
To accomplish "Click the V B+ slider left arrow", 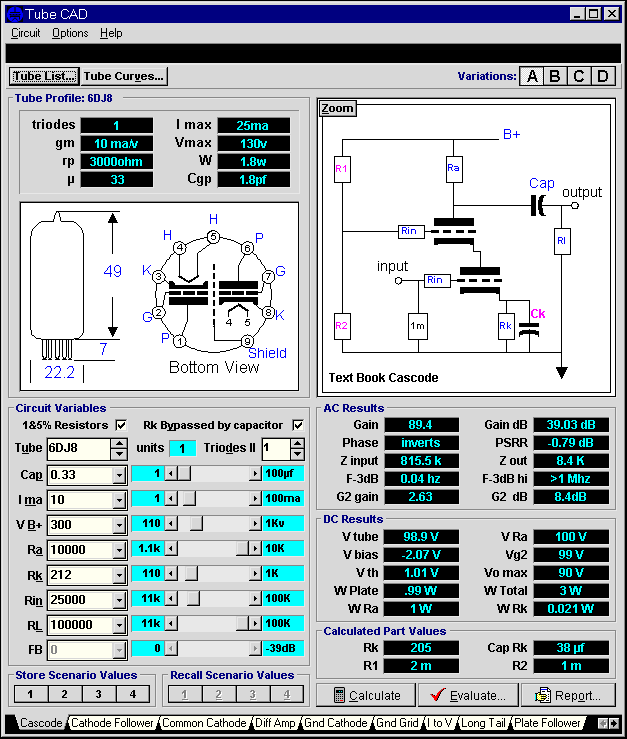I will point(171,523).
